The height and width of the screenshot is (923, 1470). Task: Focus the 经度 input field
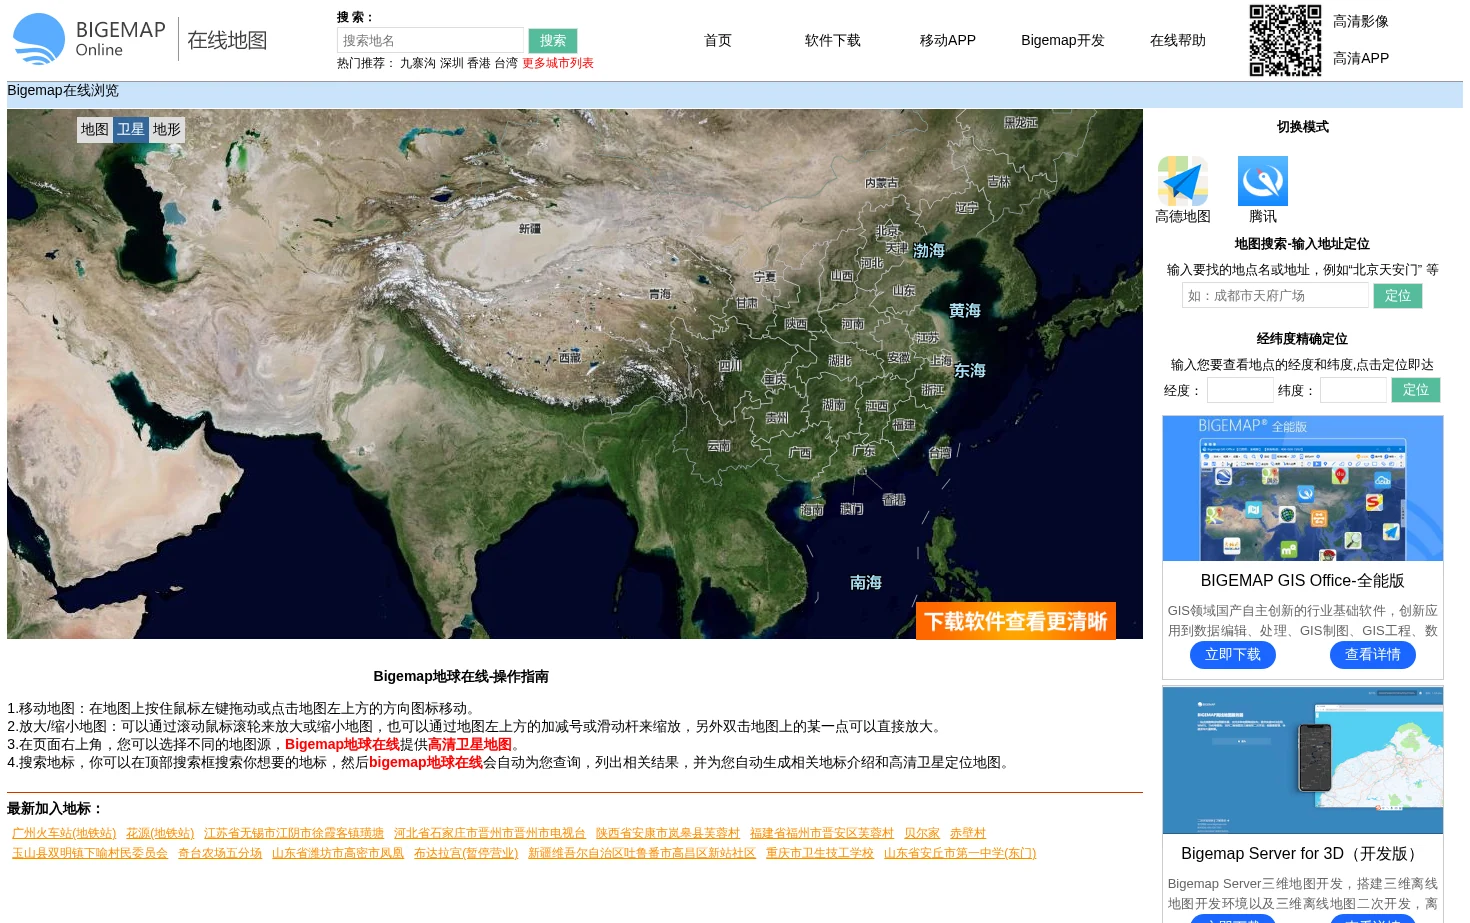coord(1240,390)
